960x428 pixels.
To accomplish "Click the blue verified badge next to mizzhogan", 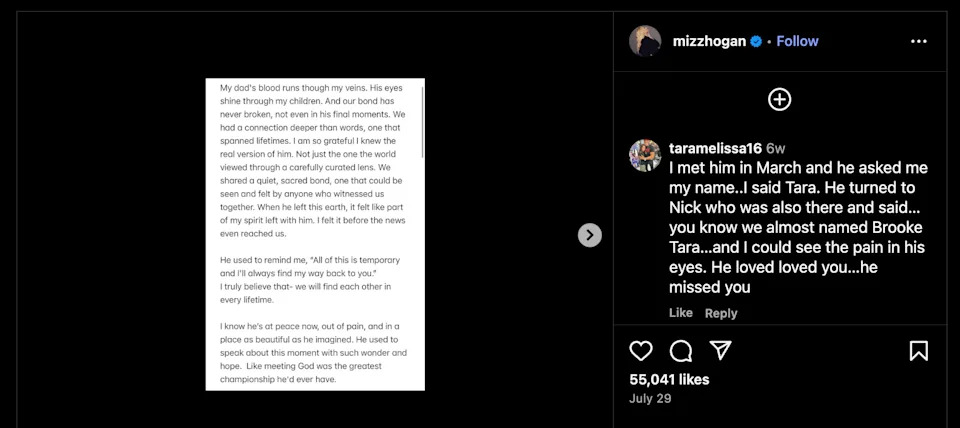I will [756, 42].
